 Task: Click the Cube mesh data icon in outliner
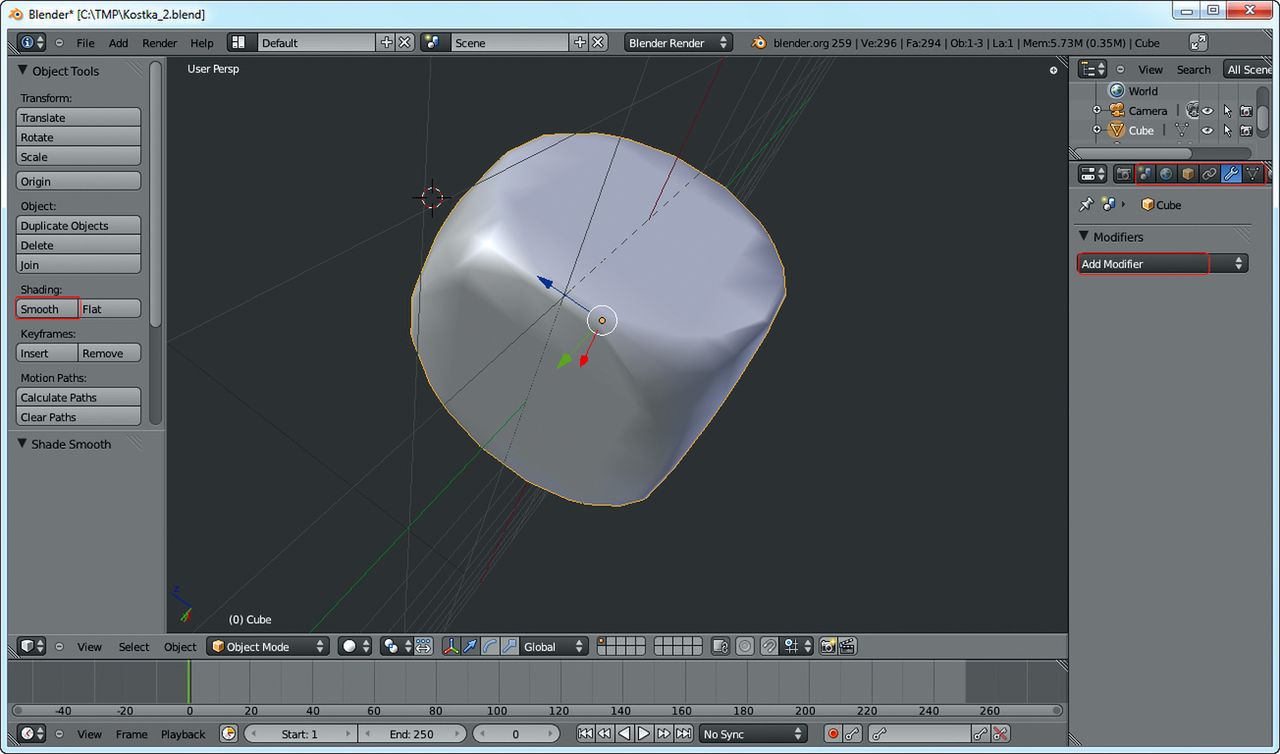click(x=1182, y=130)
